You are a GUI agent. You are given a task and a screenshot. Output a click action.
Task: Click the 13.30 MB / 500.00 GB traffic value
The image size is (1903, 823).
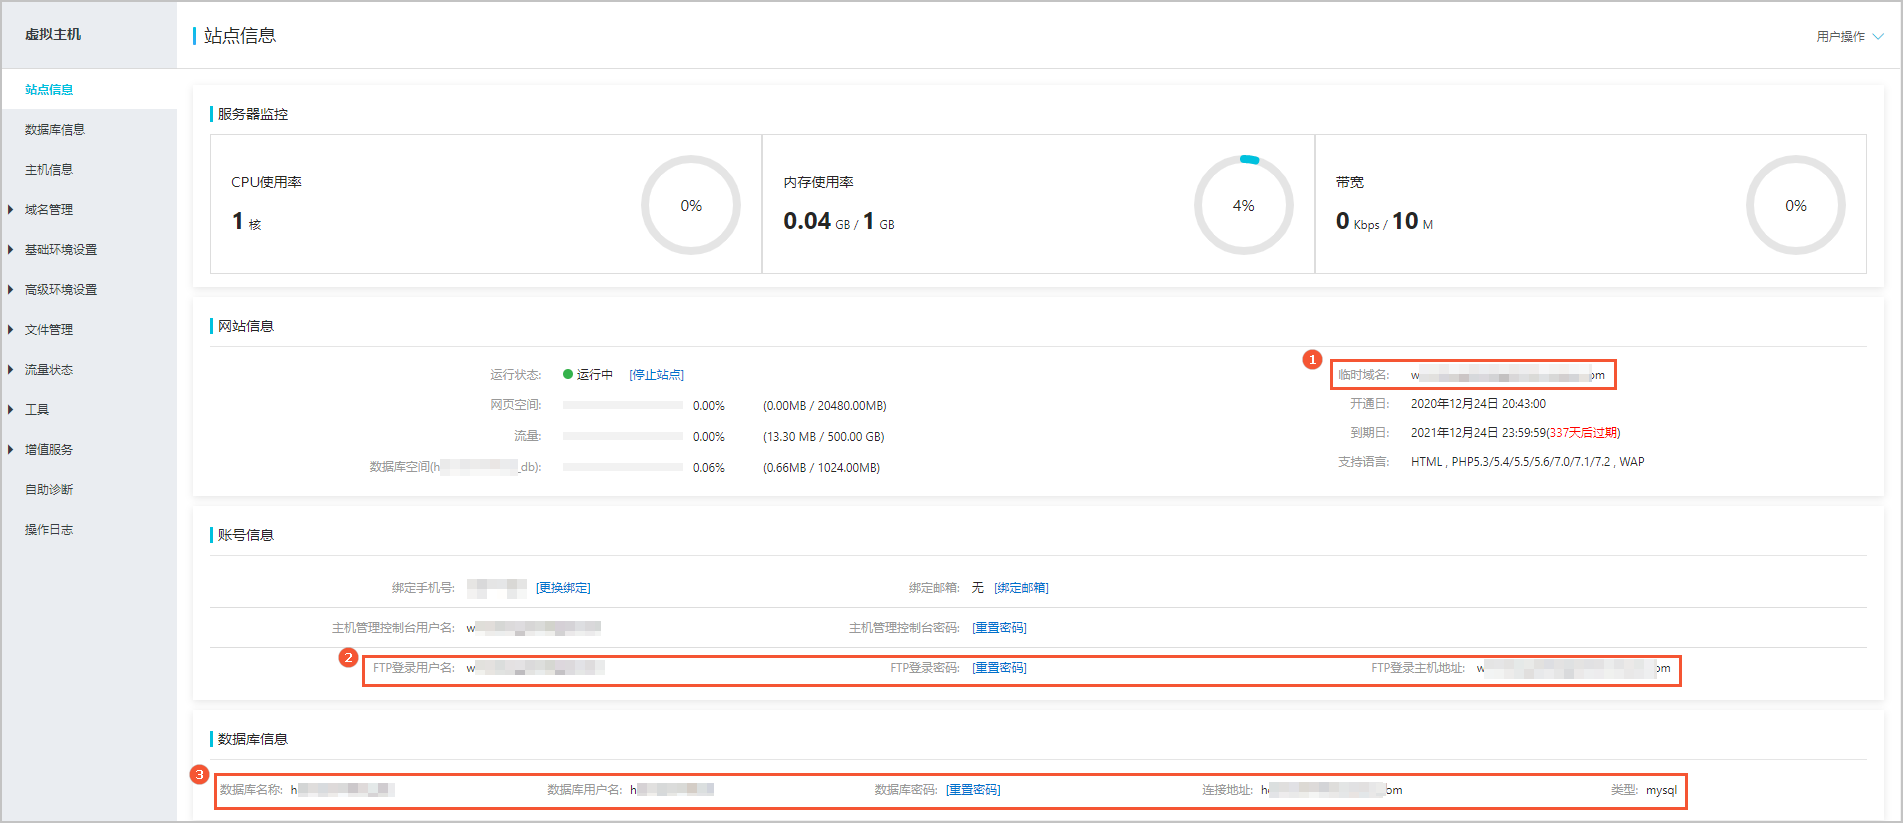(x=823, y=436)
